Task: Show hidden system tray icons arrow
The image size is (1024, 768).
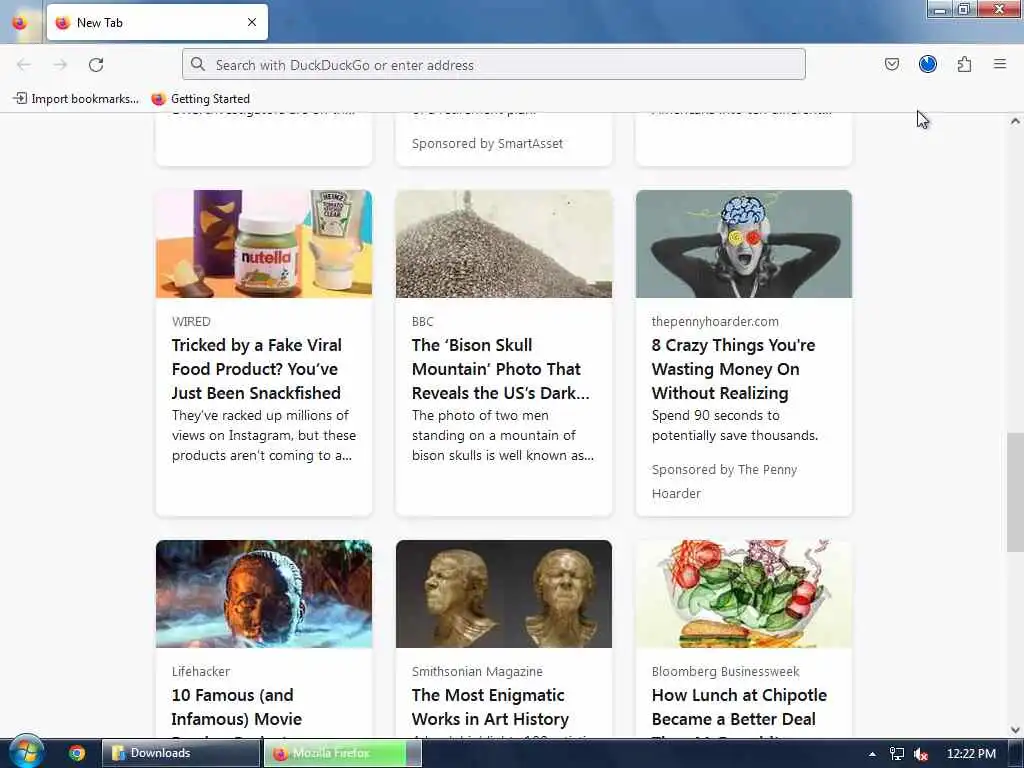Action: click(x=872, y=754)
